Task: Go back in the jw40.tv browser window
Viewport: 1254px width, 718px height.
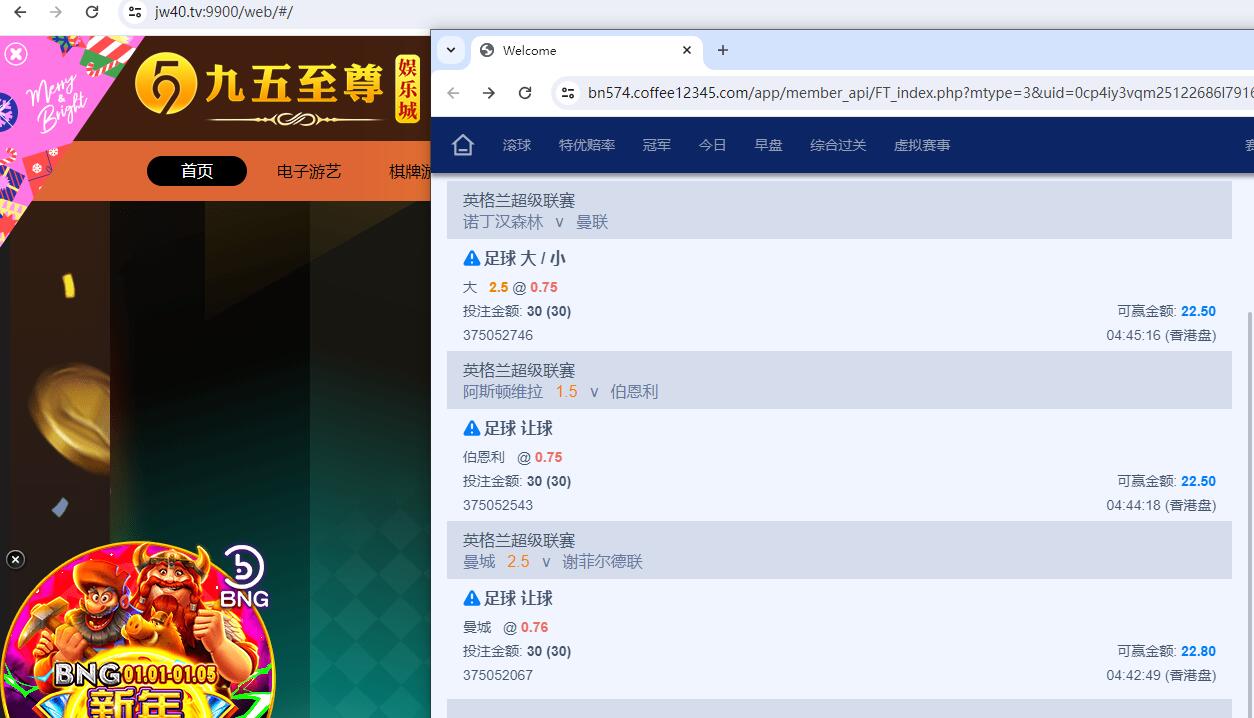Action: coord(20,12)
